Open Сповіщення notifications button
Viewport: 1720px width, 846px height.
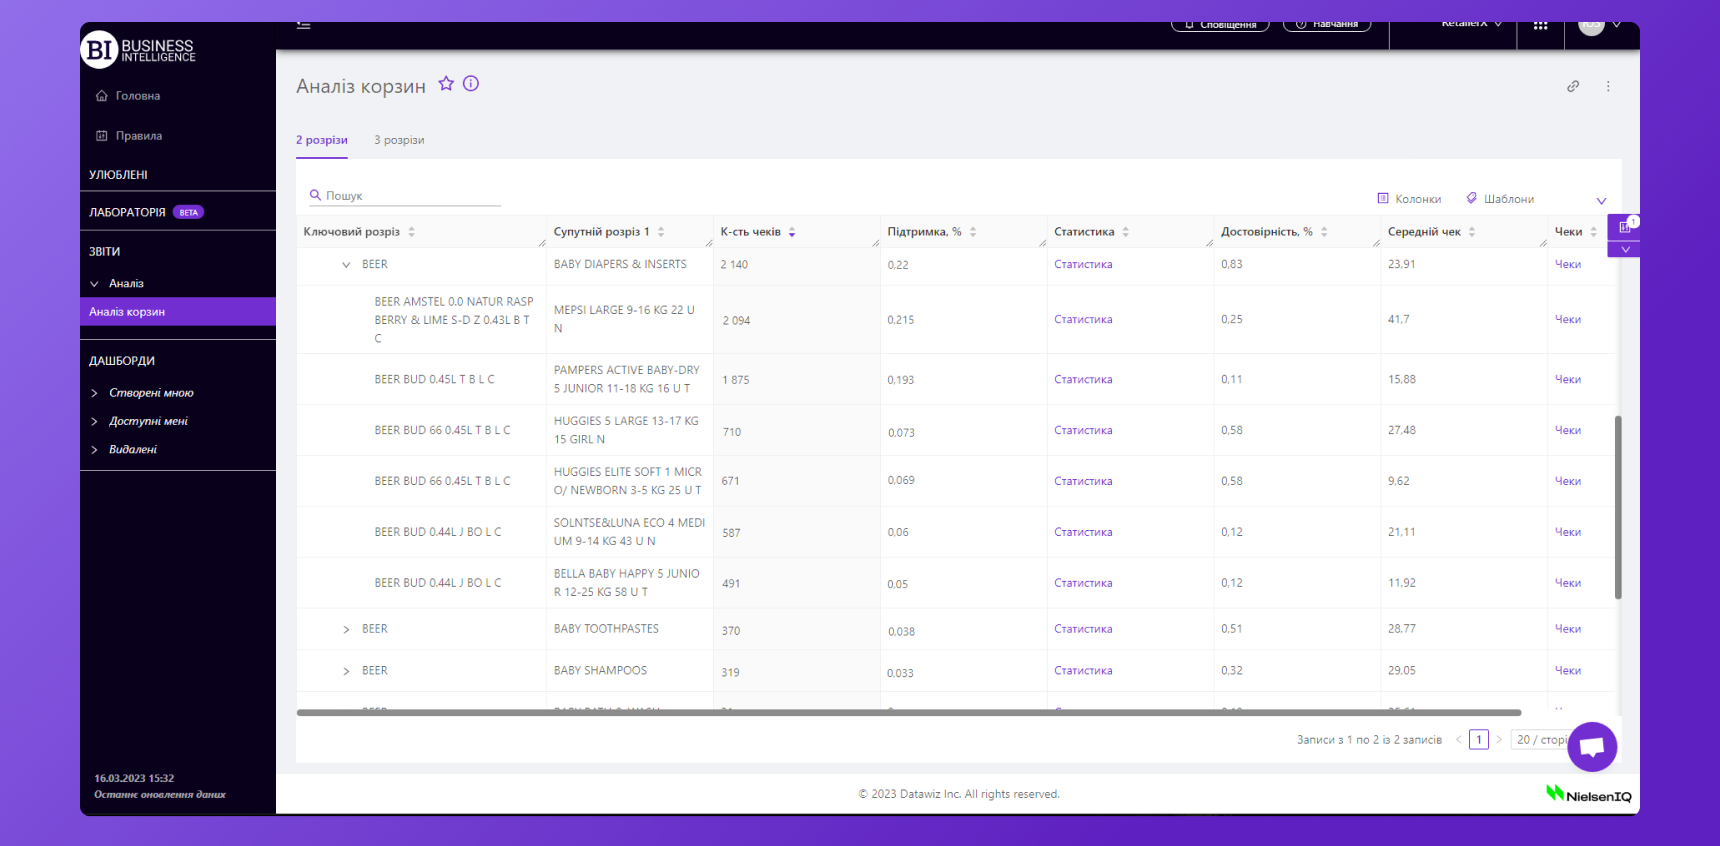coord(1220,25)
